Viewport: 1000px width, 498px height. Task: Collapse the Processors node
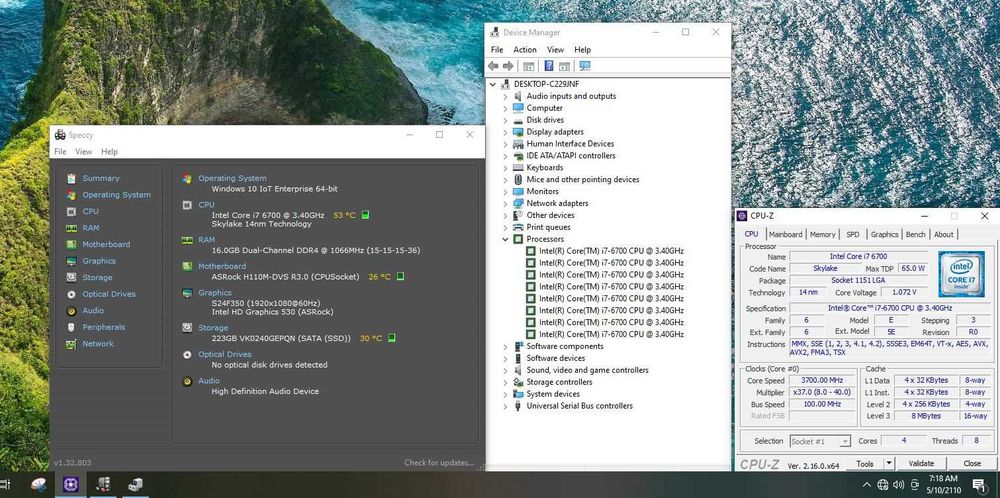click(506, 239)
